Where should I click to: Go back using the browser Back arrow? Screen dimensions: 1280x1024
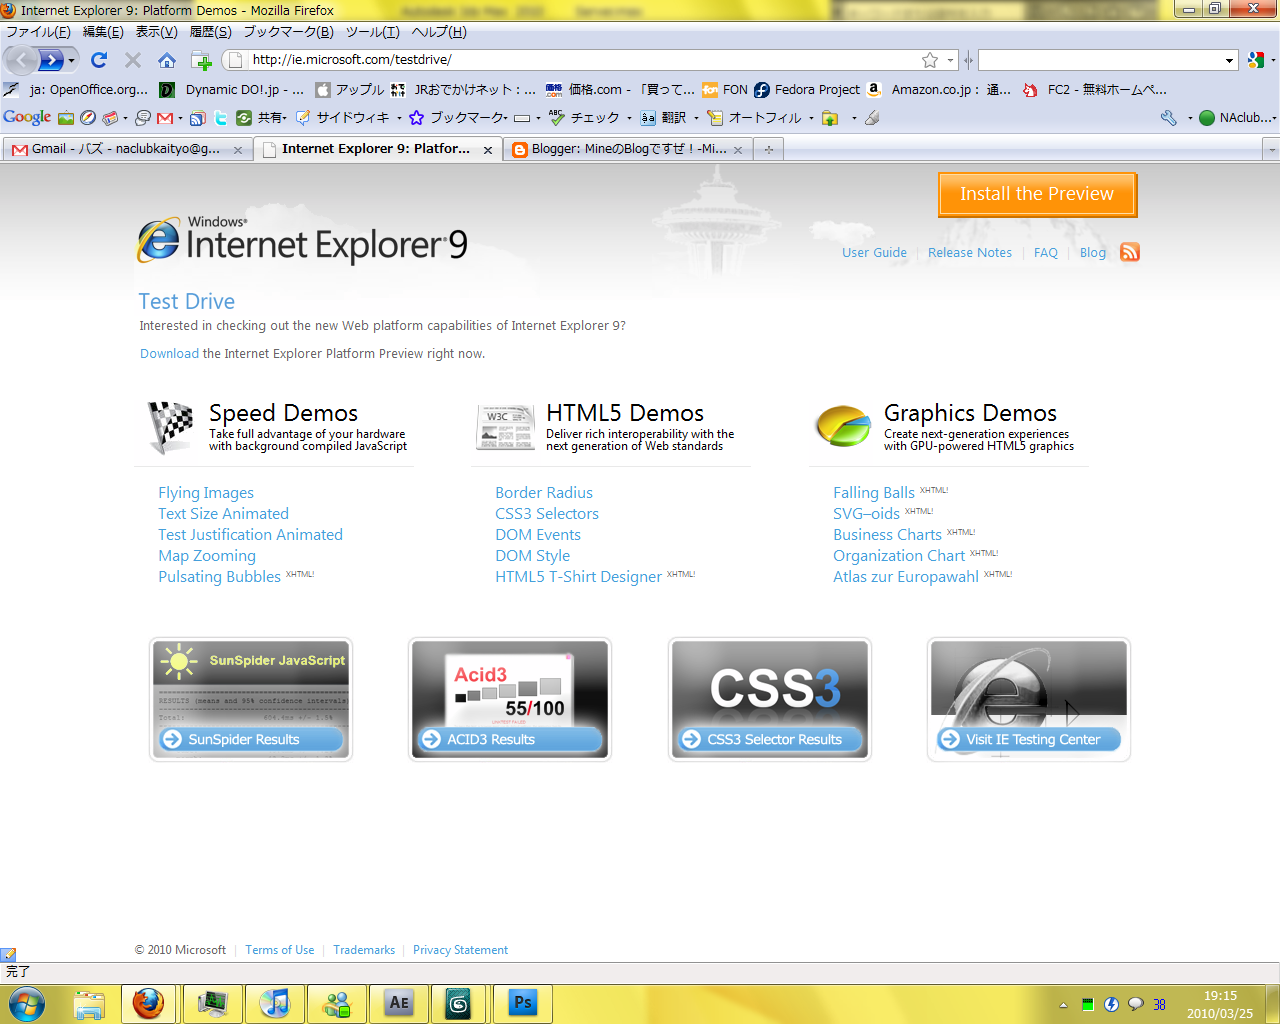[x=22, y=60]
